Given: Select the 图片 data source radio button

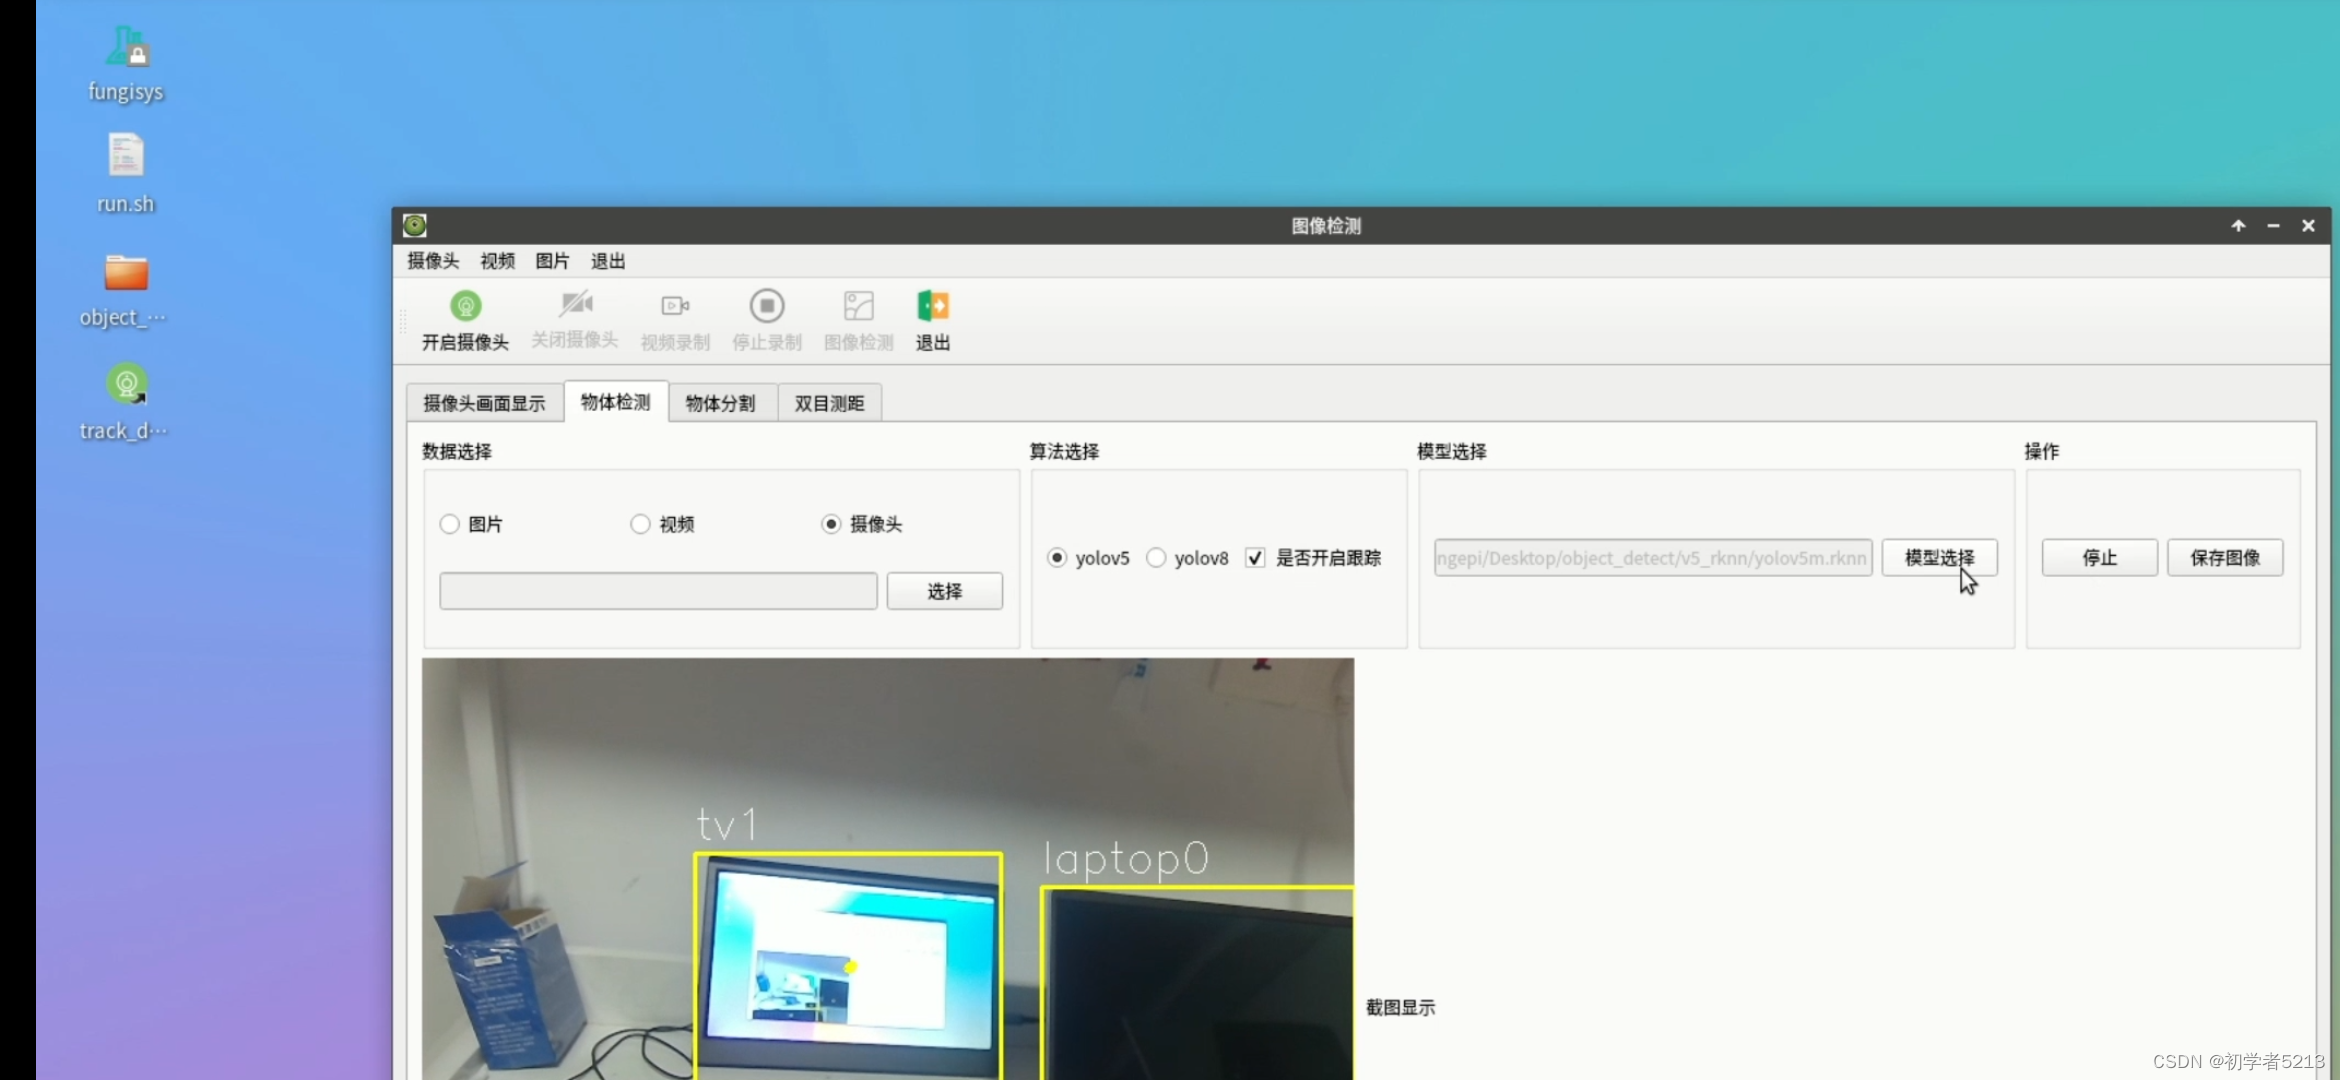Looking at the screenshot, I should [x=450, y=524].
